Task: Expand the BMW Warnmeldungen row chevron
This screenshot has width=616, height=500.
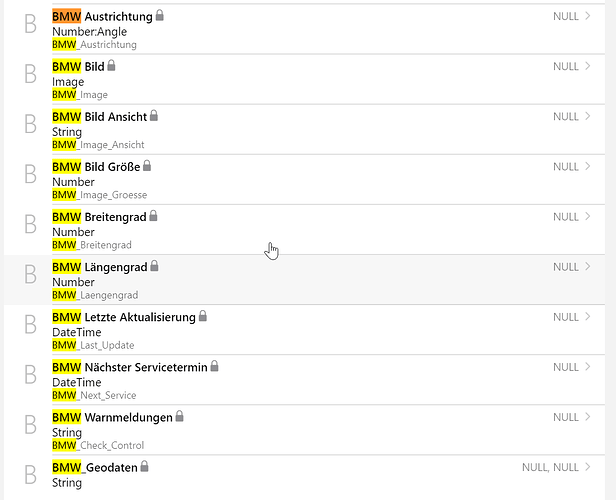Action: click(588, 417)
